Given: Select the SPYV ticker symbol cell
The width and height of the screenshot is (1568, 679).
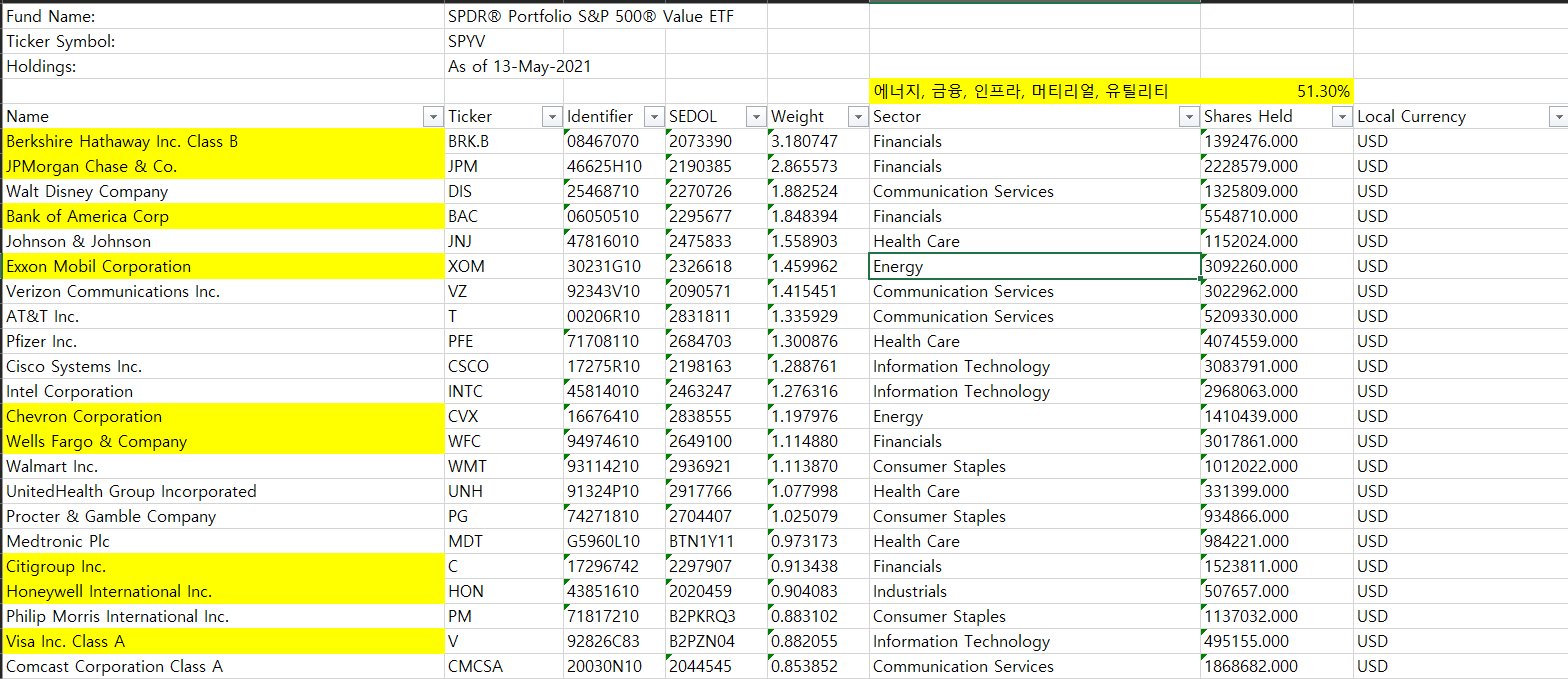Looking at the screenshot, I should (x=504, y=42).
